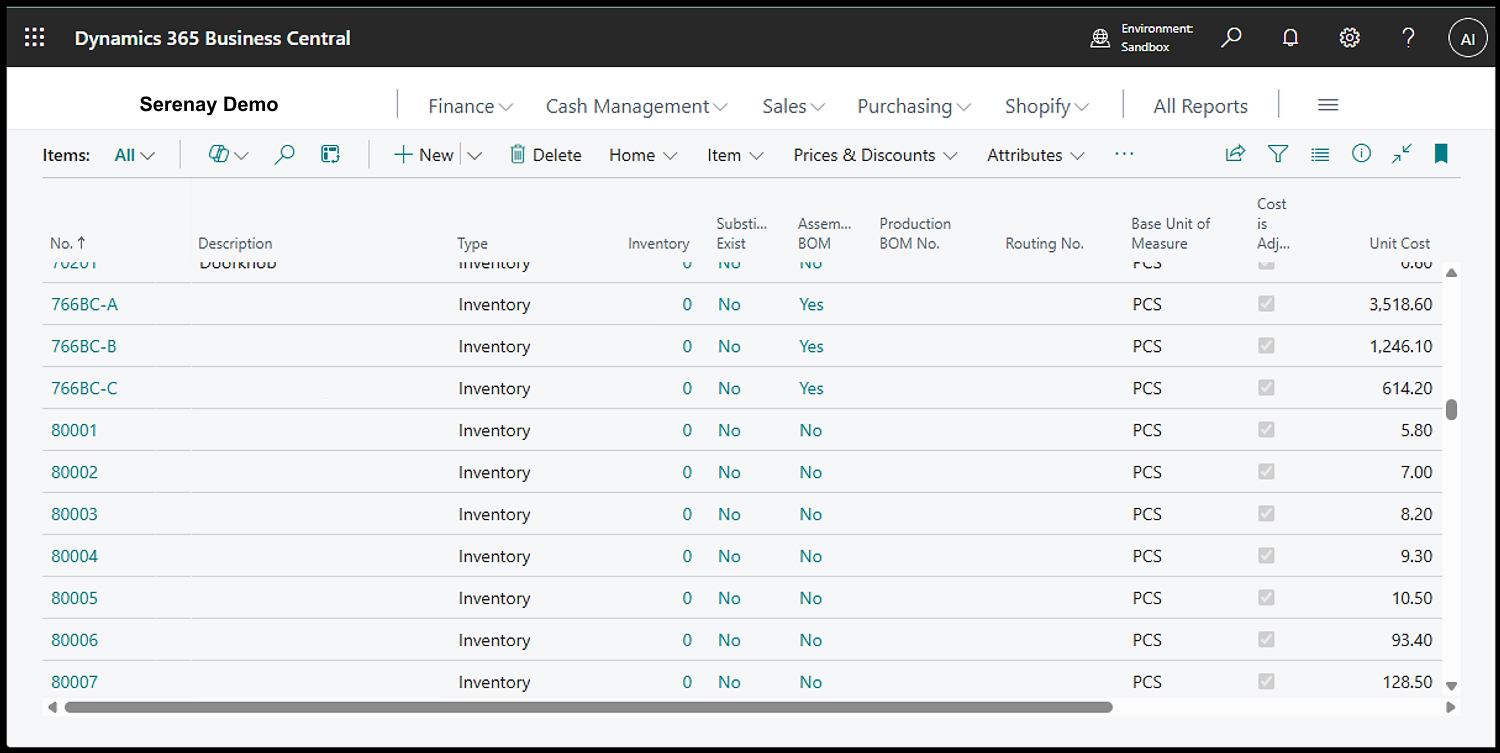Click the Environment Sandbox globe icon
This screenshot has height=753, width=1500.
point(1100,38)
